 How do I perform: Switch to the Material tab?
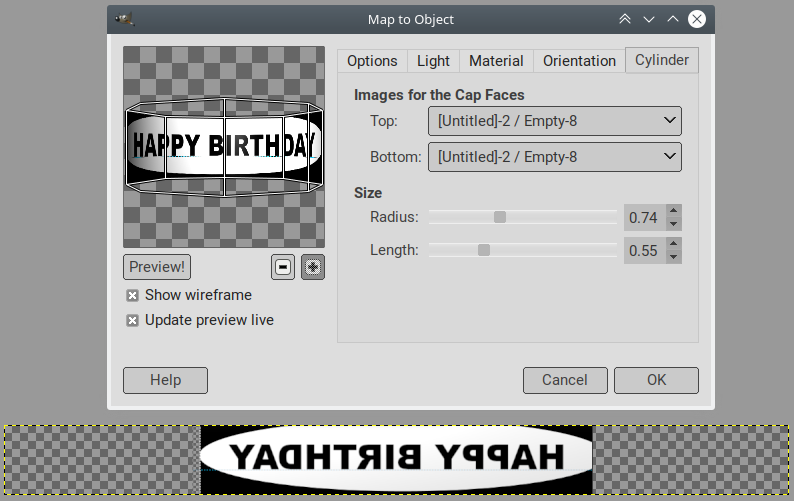[x=496, y=61]
